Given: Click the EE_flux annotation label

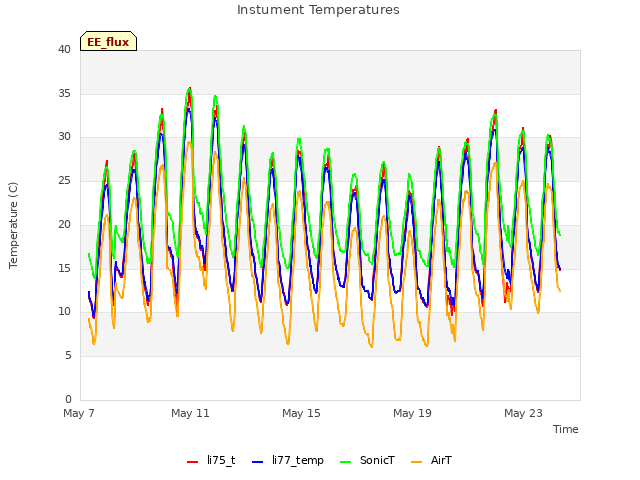Looking at the screenshot, I should (x=108, y=42).
